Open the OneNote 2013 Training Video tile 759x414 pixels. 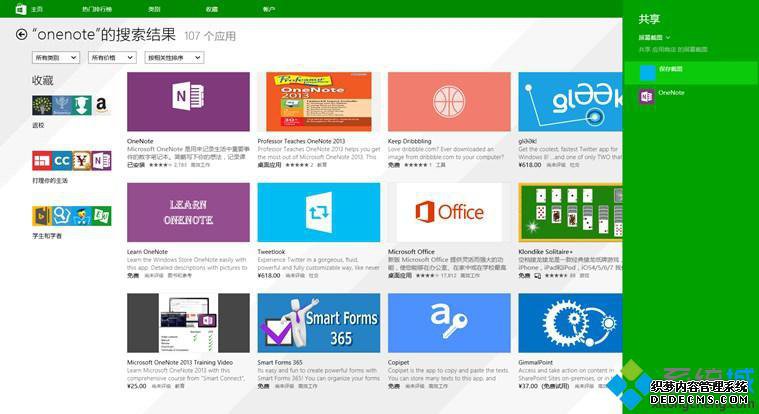pos(188,322)
